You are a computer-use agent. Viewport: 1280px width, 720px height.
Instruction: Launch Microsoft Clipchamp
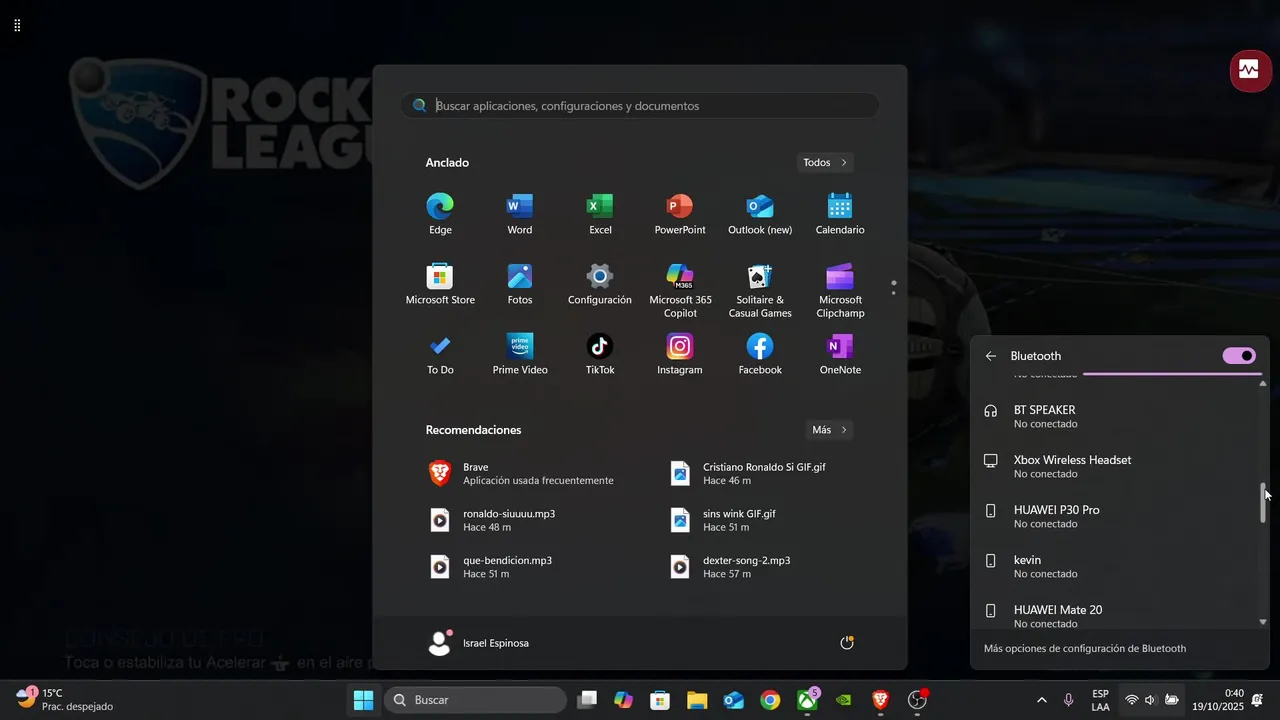(840, 290)
